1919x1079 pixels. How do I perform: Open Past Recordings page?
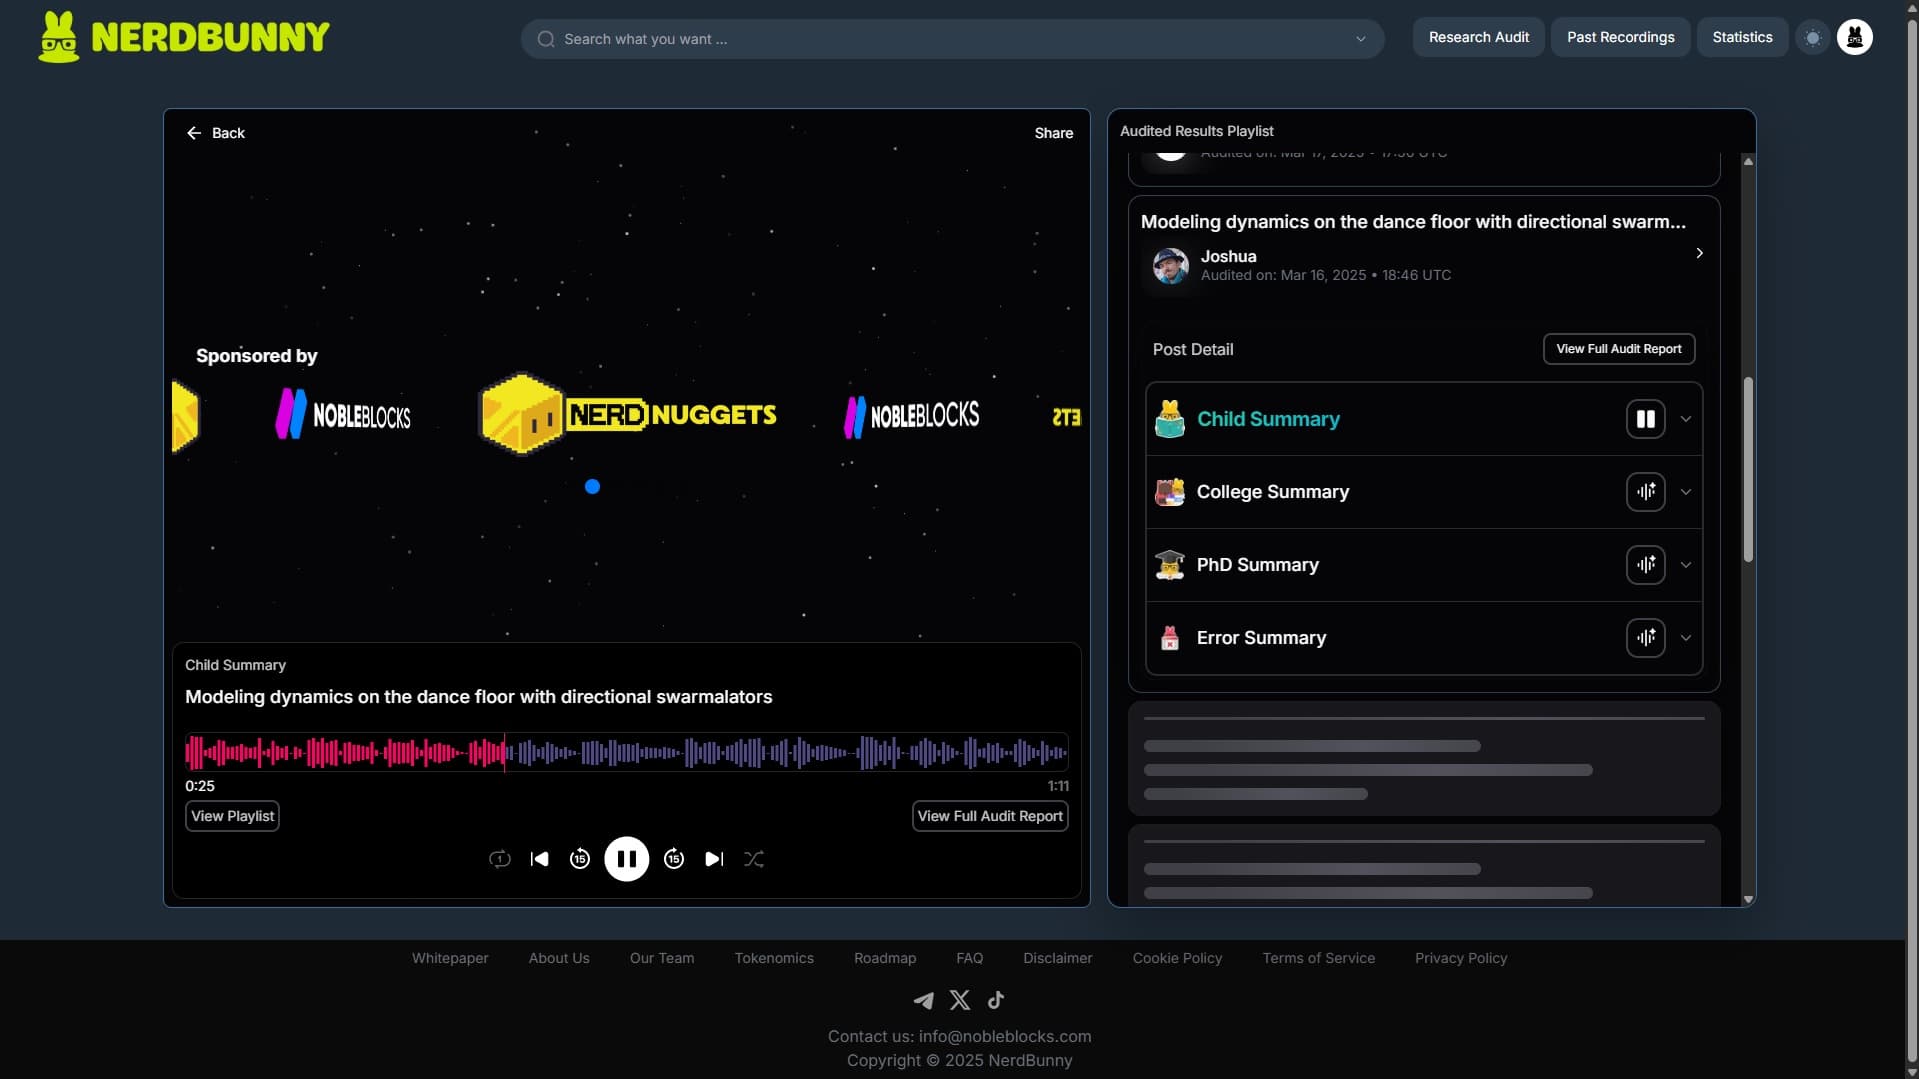coord(1620,37)
